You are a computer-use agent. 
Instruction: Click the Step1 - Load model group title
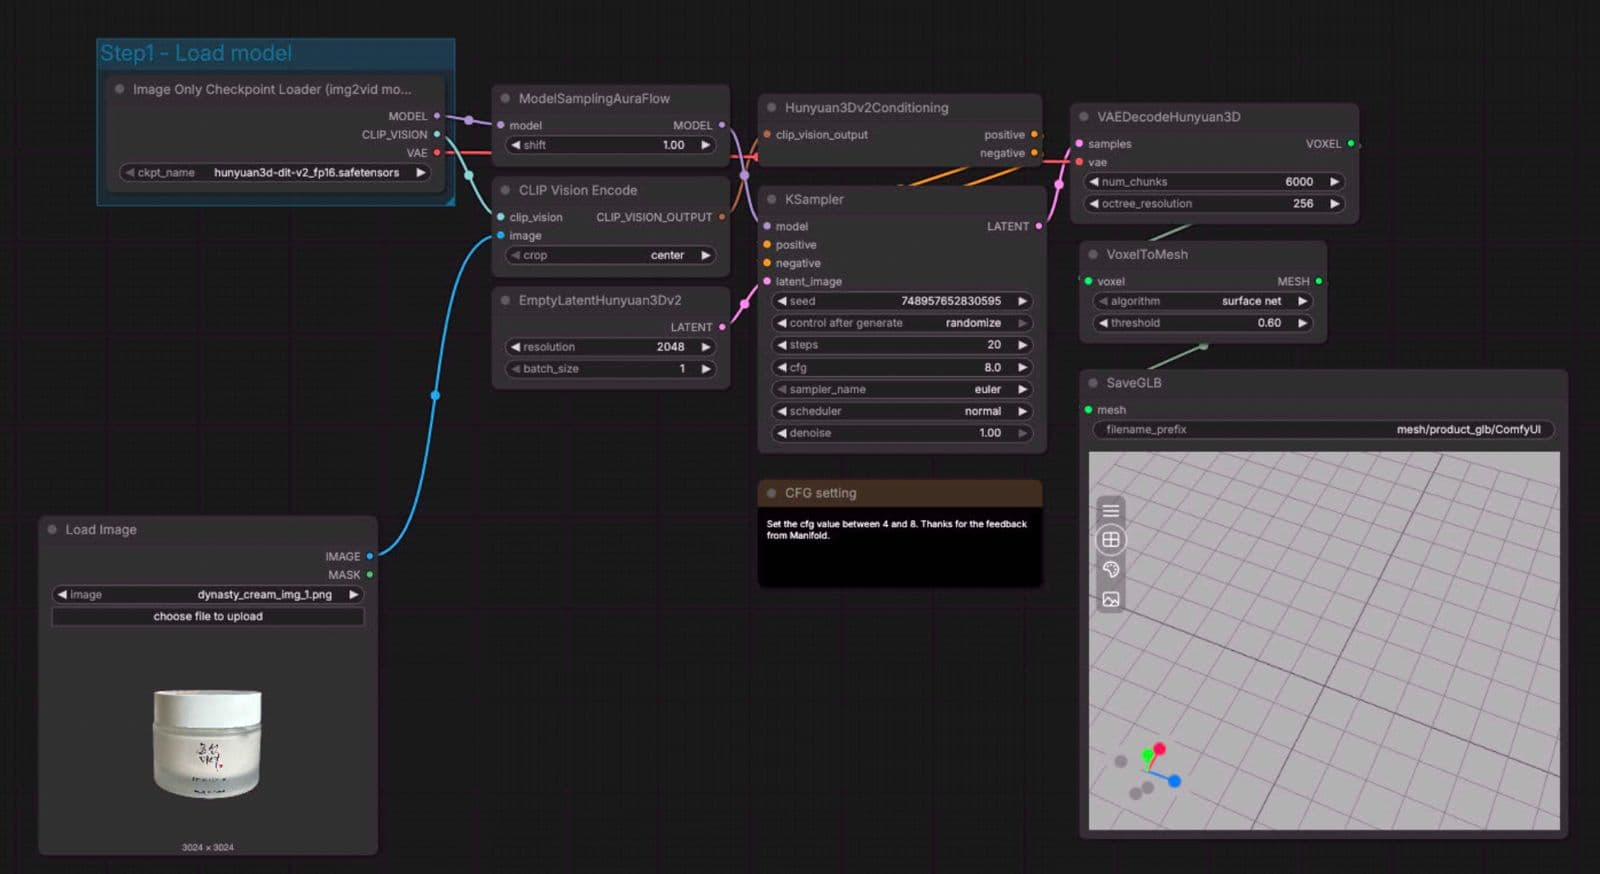[x=196, y=53]
